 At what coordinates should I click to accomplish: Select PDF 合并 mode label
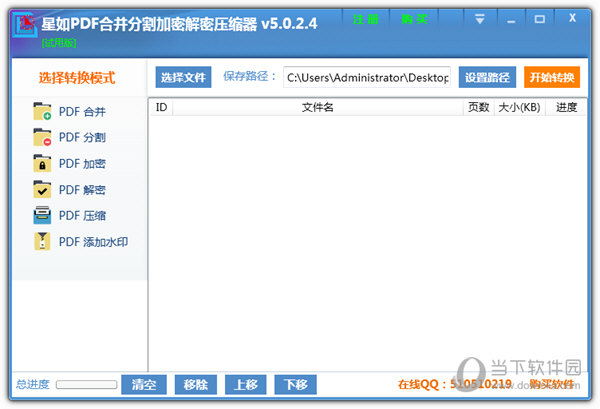[x=82, y=112]
